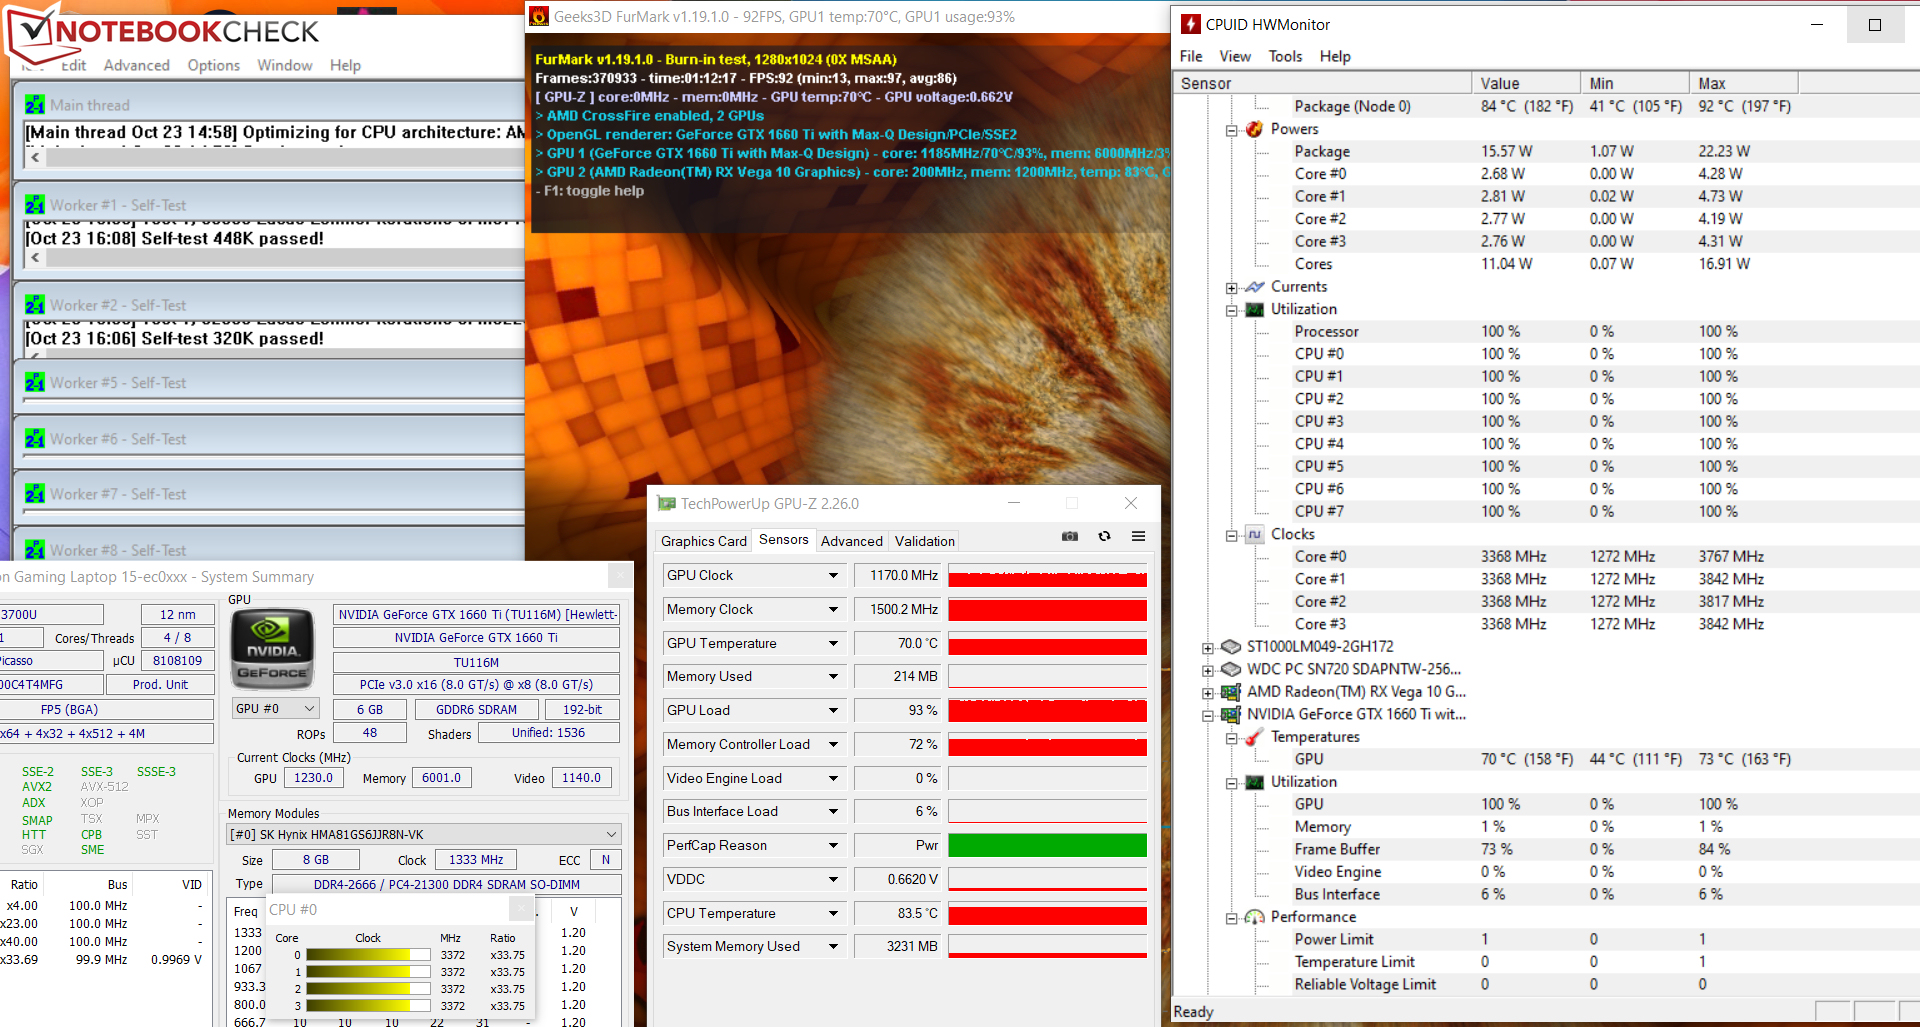The height and width of the screenshot is (1027, 1920).
Task: Click the AMD Radeon RX Vega 10 icon
Action: pos(1231,692)
